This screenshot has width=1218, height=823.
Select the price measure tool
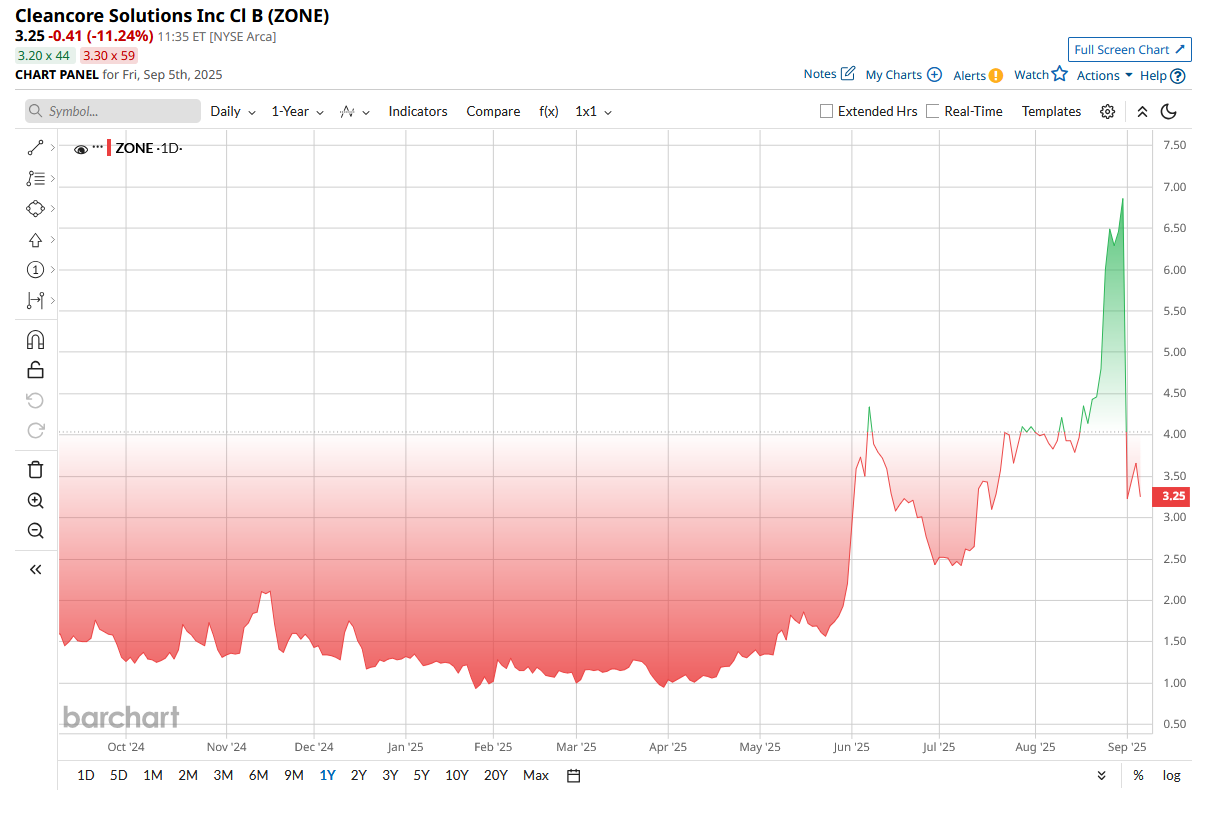click(x=35, y=300)
